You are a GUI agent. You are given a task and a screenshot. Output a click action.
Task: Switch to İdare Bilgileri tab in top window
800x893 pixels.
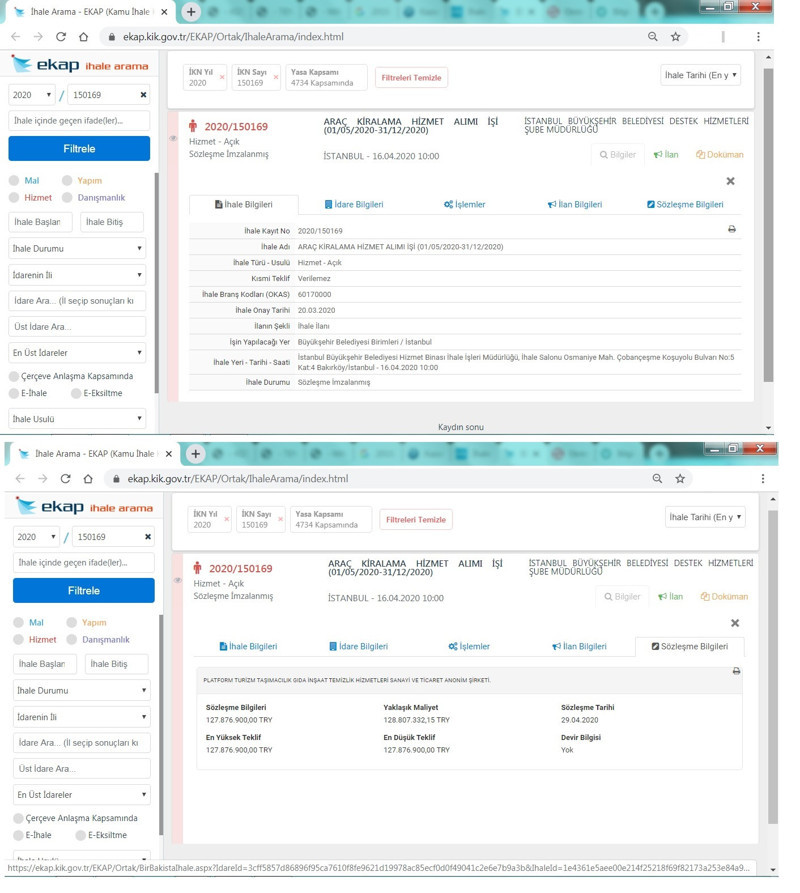[354, 204]
